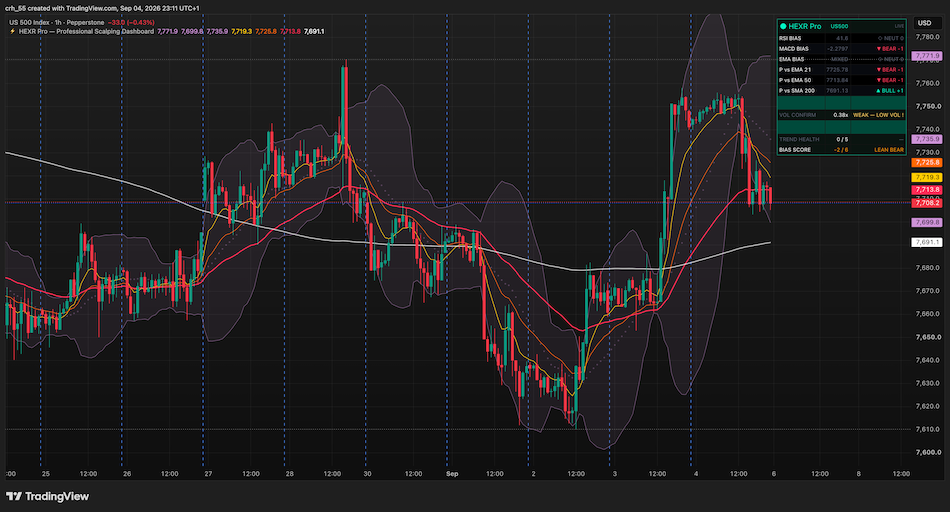Click the LIVE label in the dashboard header
Screen dimensions: 950x512
click(899, 27)
